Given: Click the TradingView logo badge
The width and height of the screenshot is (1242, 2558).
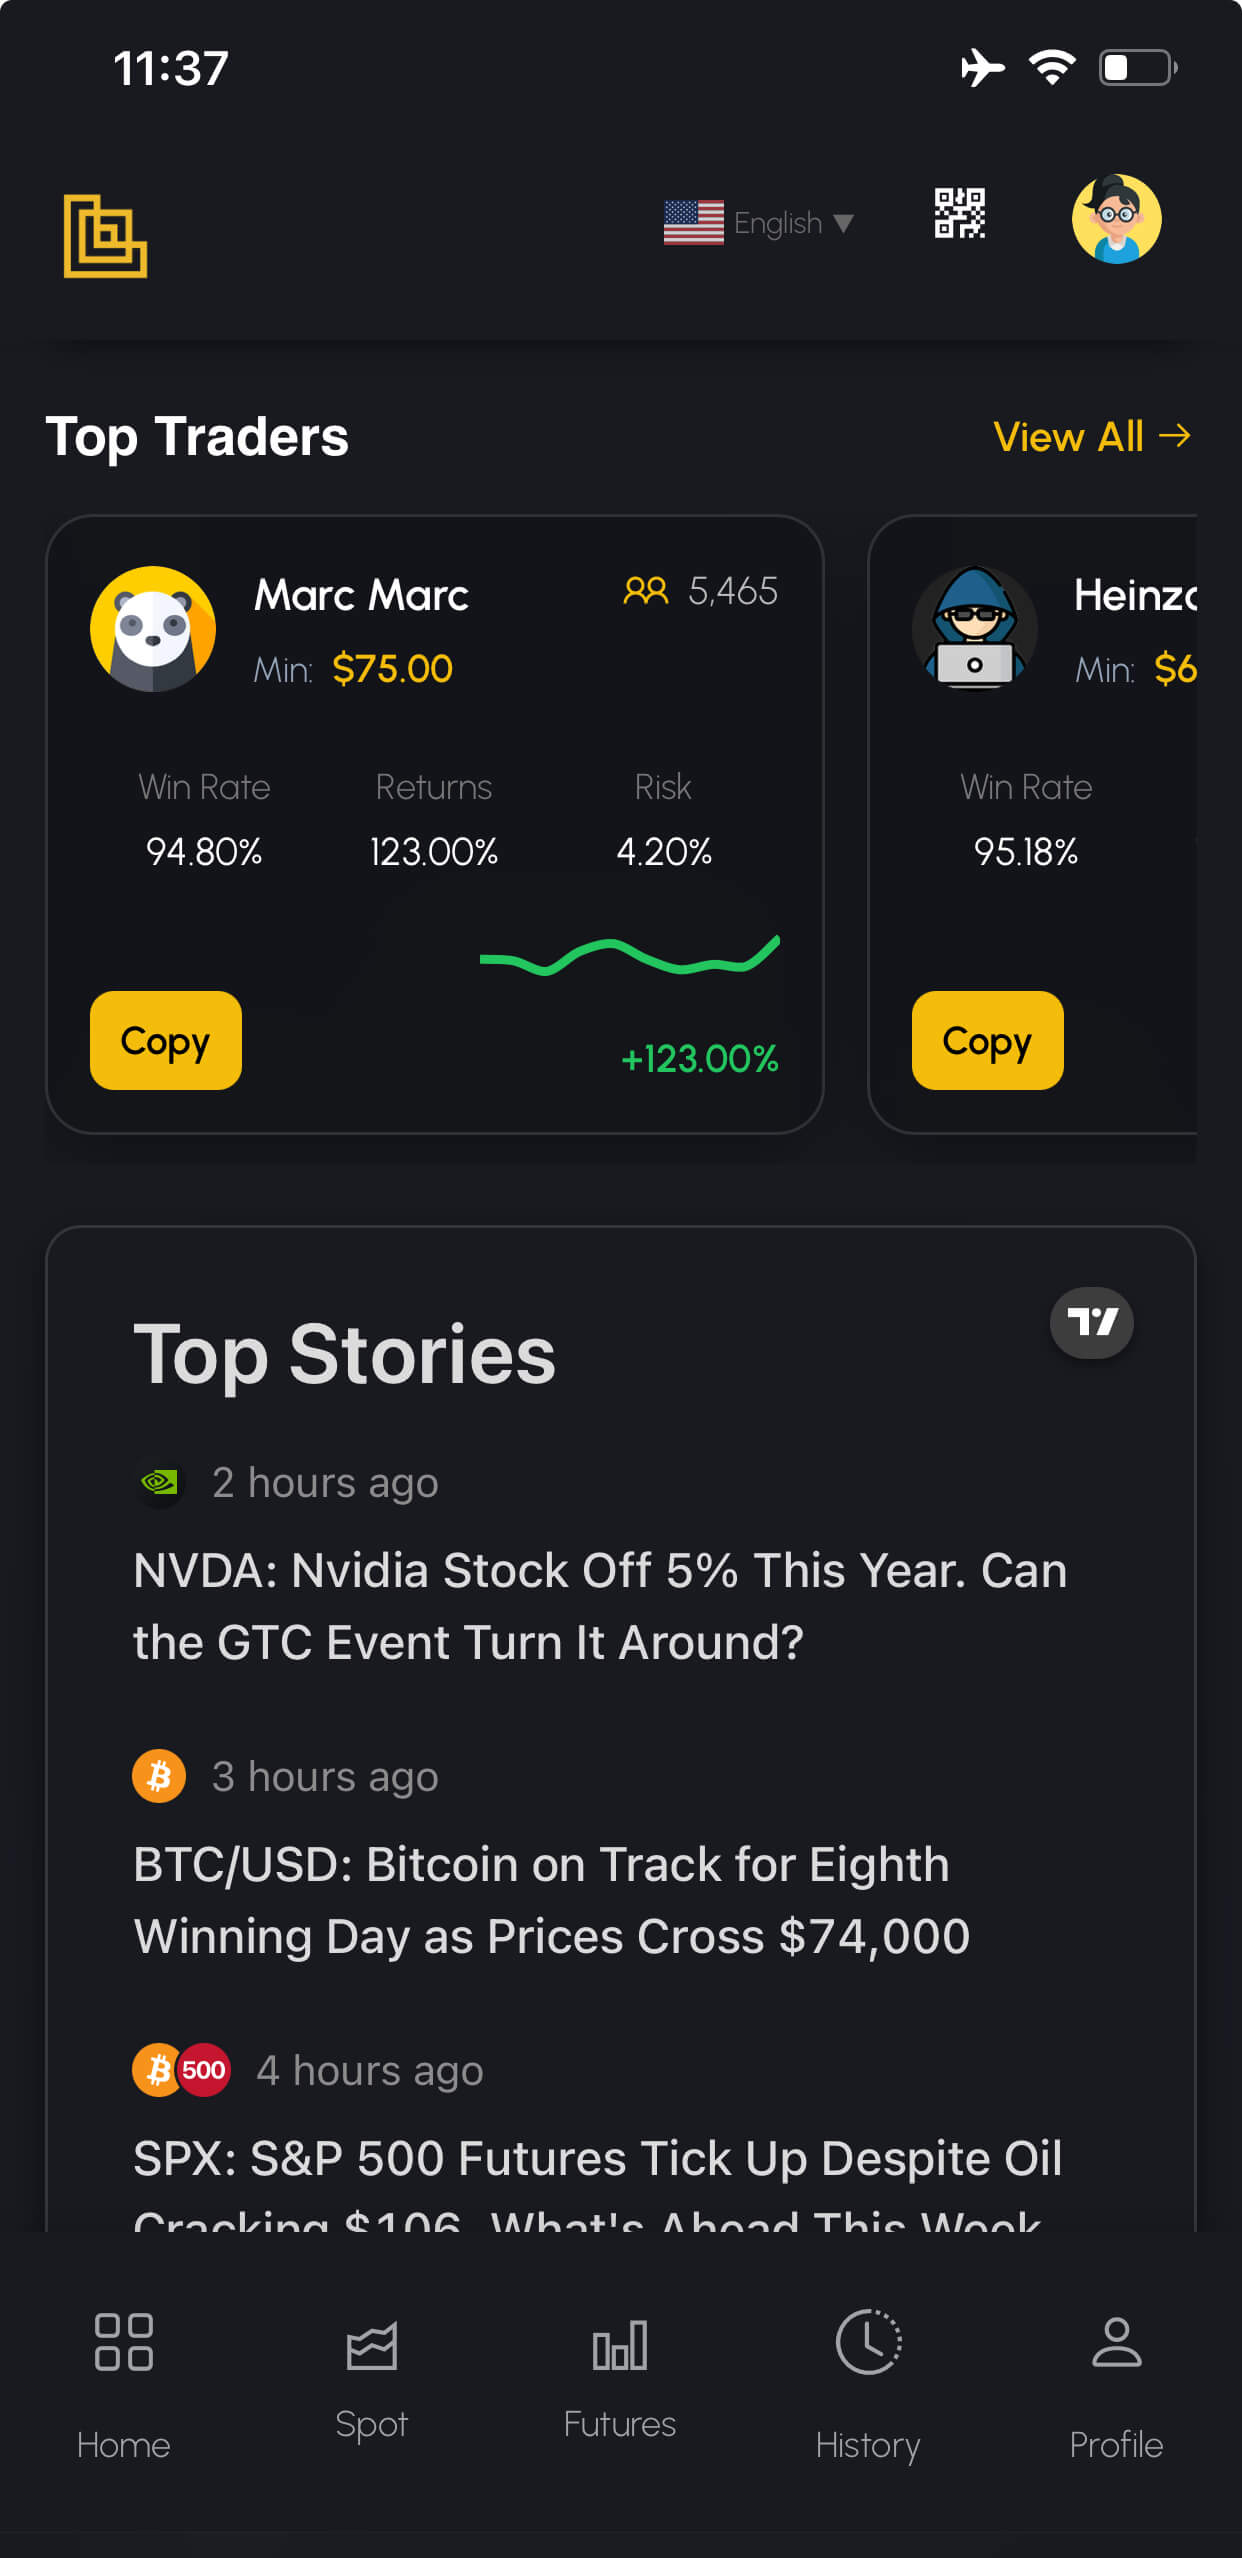Looking at the screenshot, I should click(x=1091, y=1322).
